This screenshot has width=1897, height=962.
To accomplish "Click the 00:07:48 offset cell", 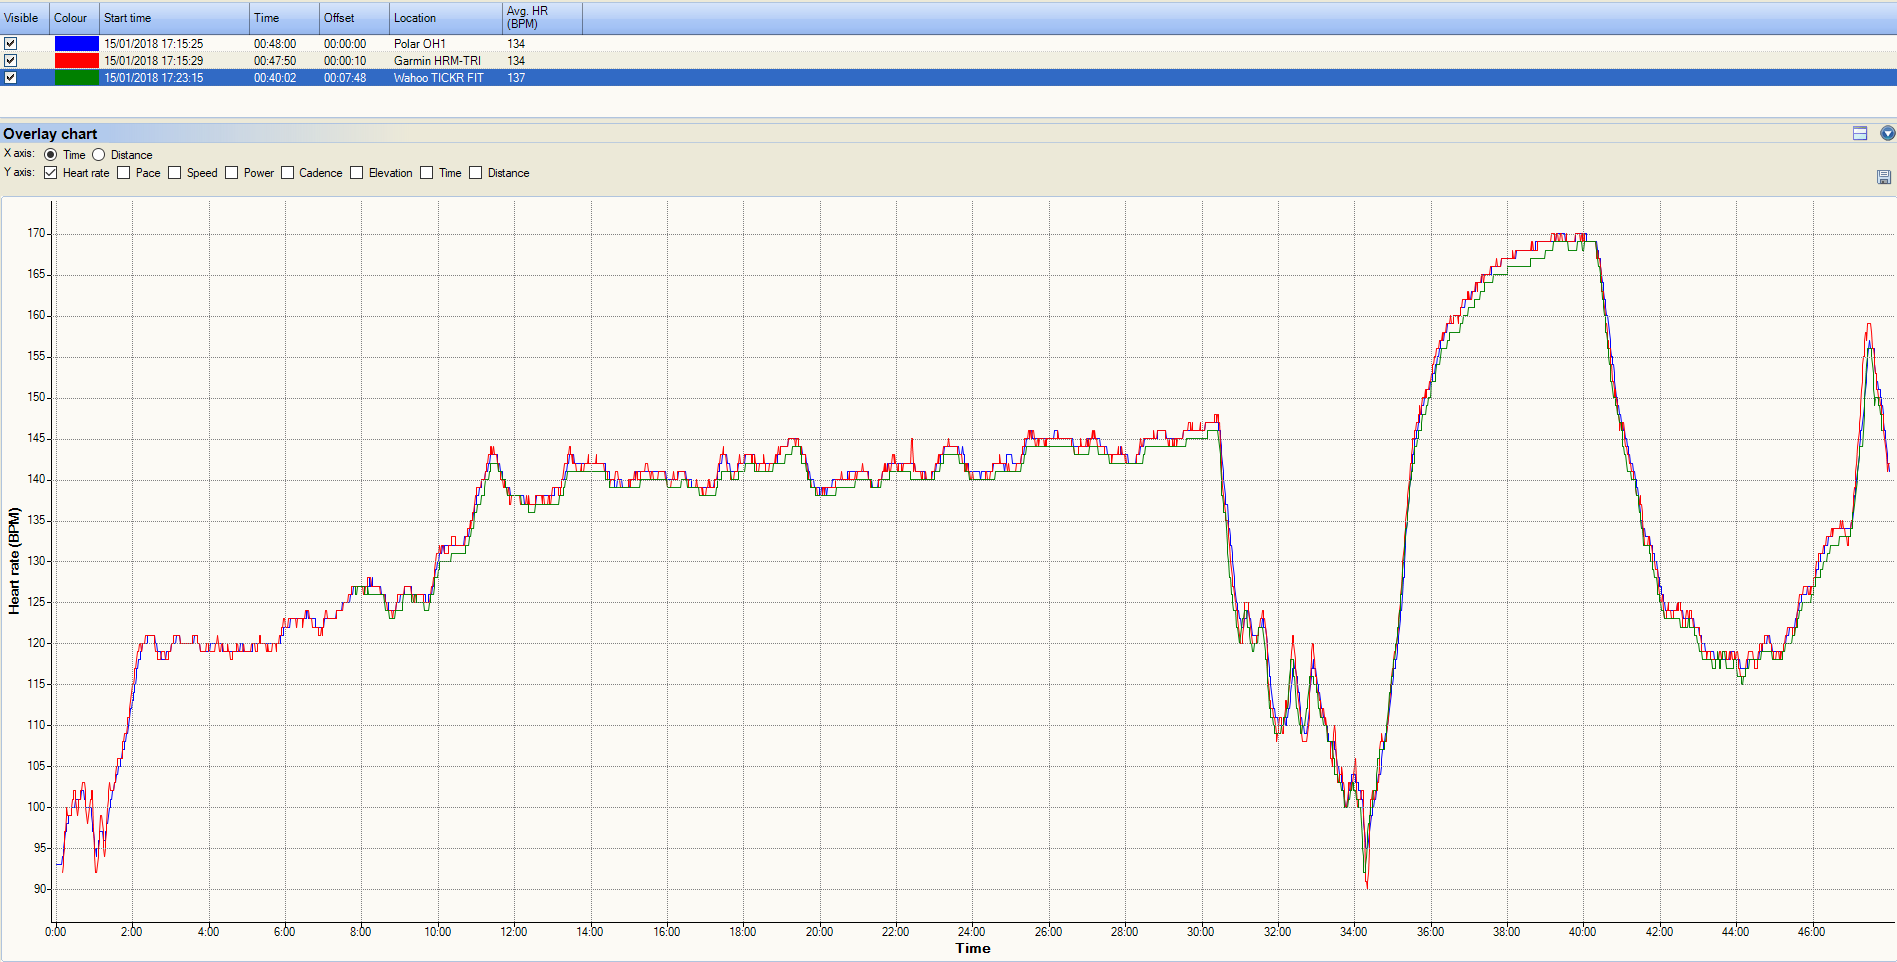I will coord(345,78).
